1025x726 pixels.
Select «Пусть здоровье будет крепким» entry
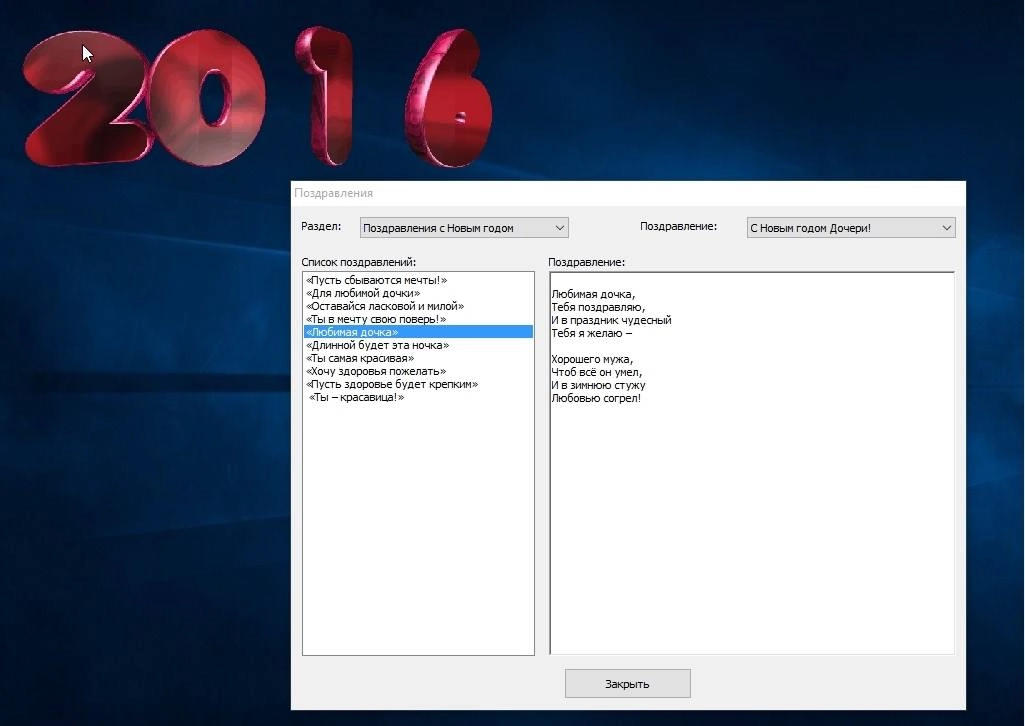pyautogui.click(x=418, y=384)
